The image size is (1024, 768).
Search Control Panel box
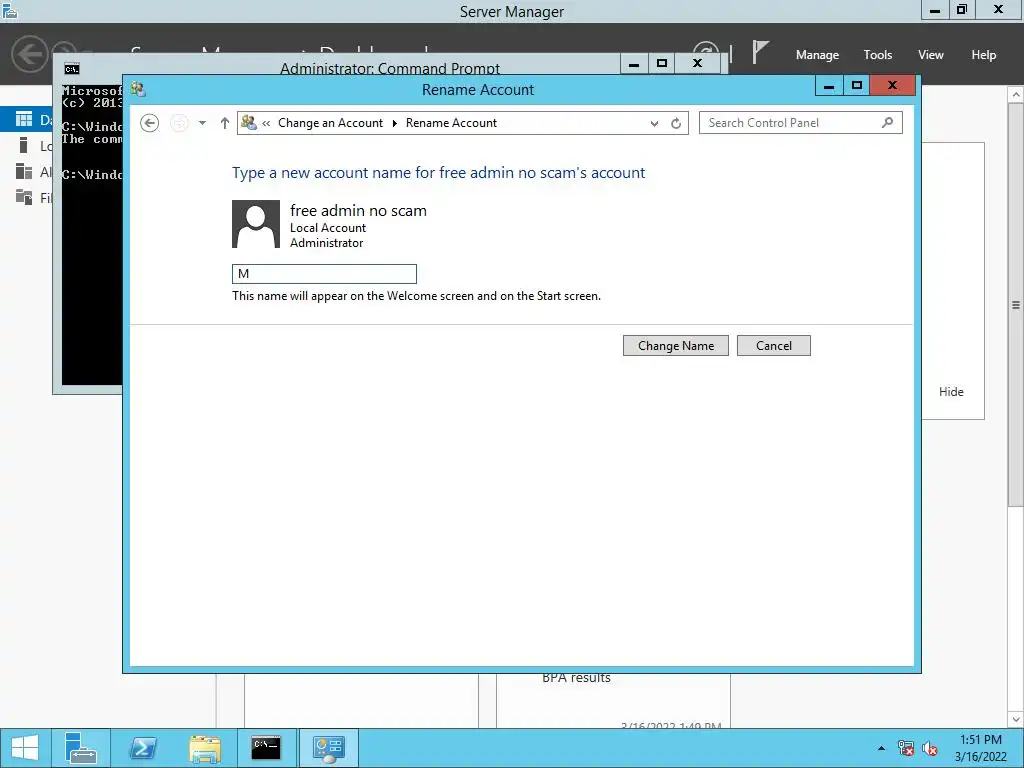801,123
